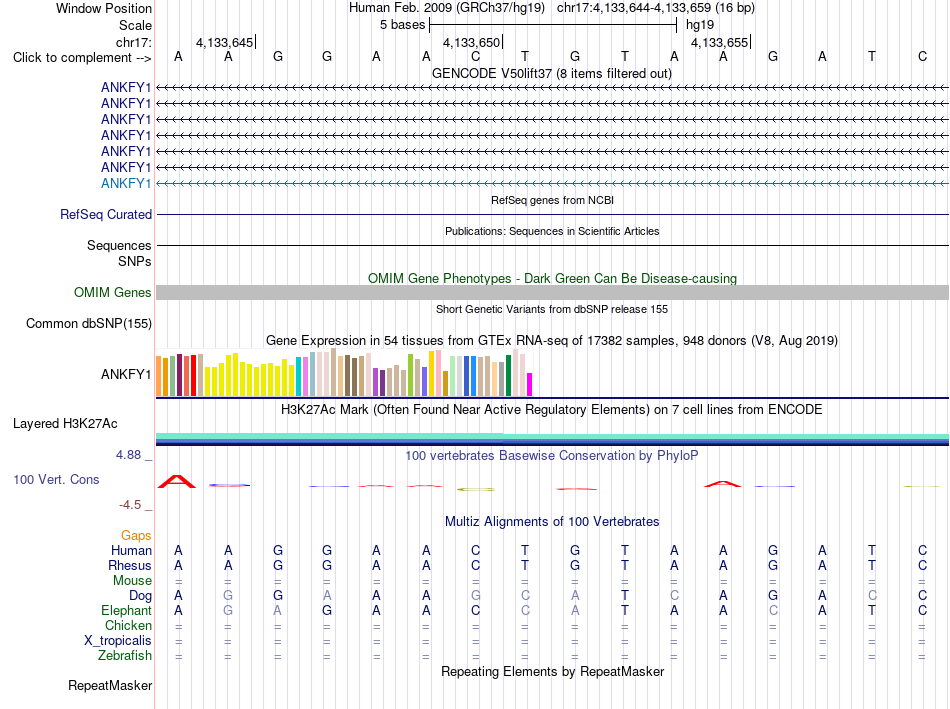The width and height of the screenshot is (950, 709).
Task: Click the H3K27Ac Mark ENCODE track title
Action: tap(552, 410)
